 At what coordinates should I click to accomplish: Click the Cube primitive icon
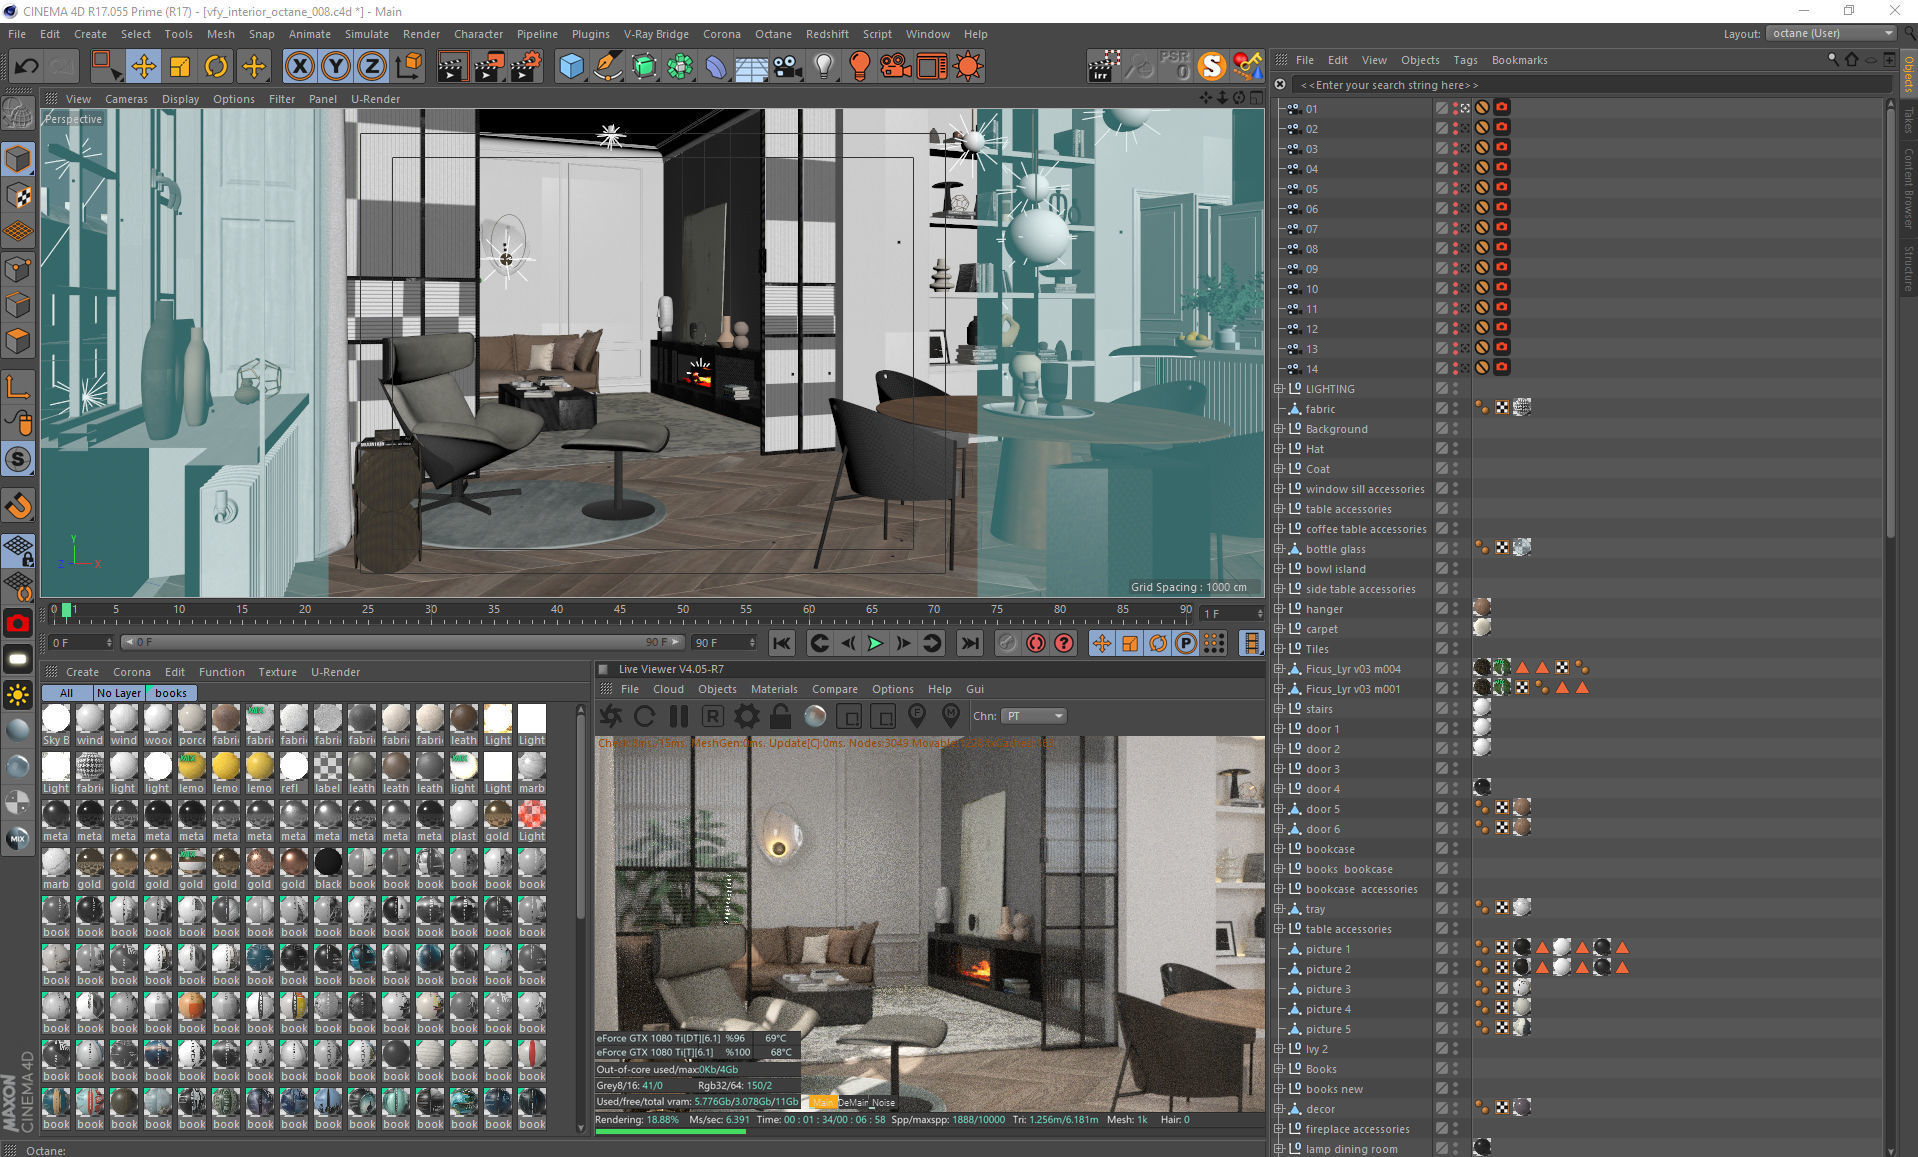coord(571,67)
